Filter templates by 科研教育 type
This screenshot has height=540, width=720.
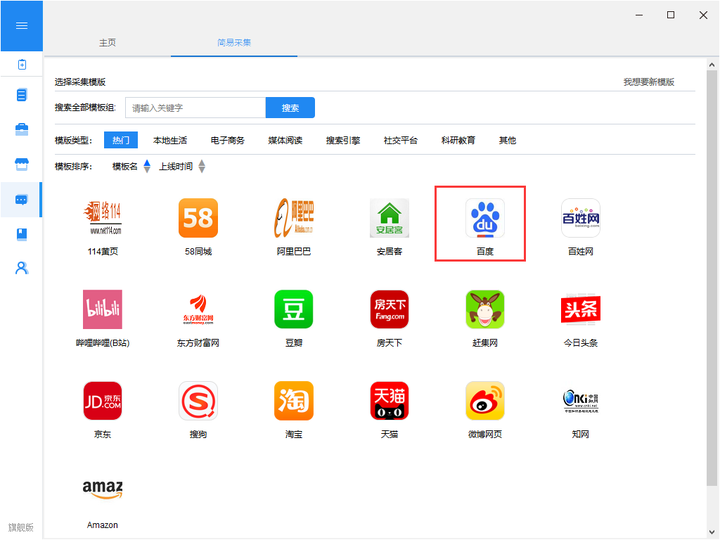point(458,140)
